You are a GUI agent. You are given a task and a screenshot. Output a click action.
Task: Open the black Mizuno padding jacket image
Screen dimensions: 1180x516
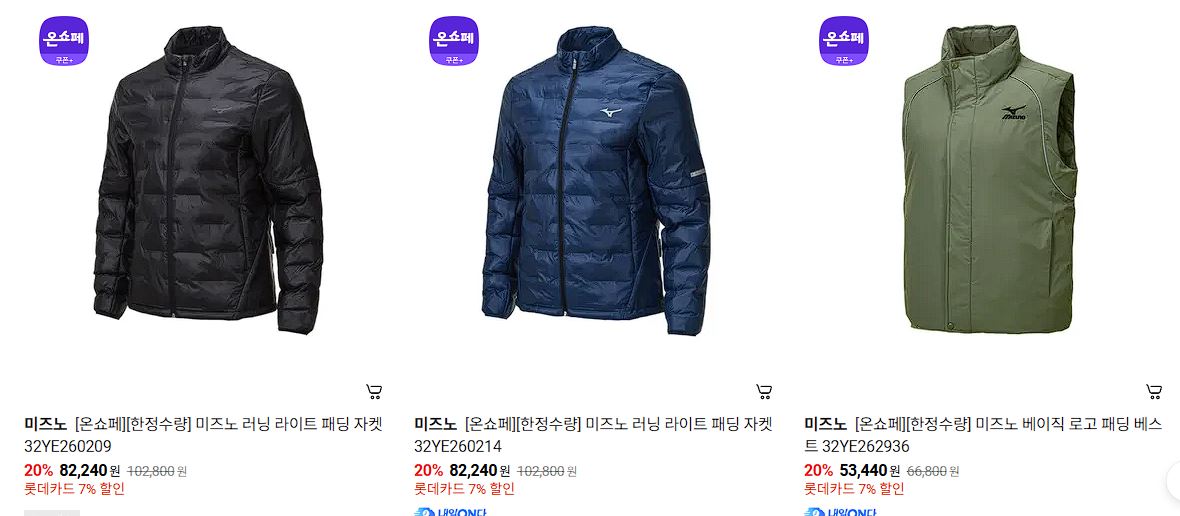tap(208, 181)
